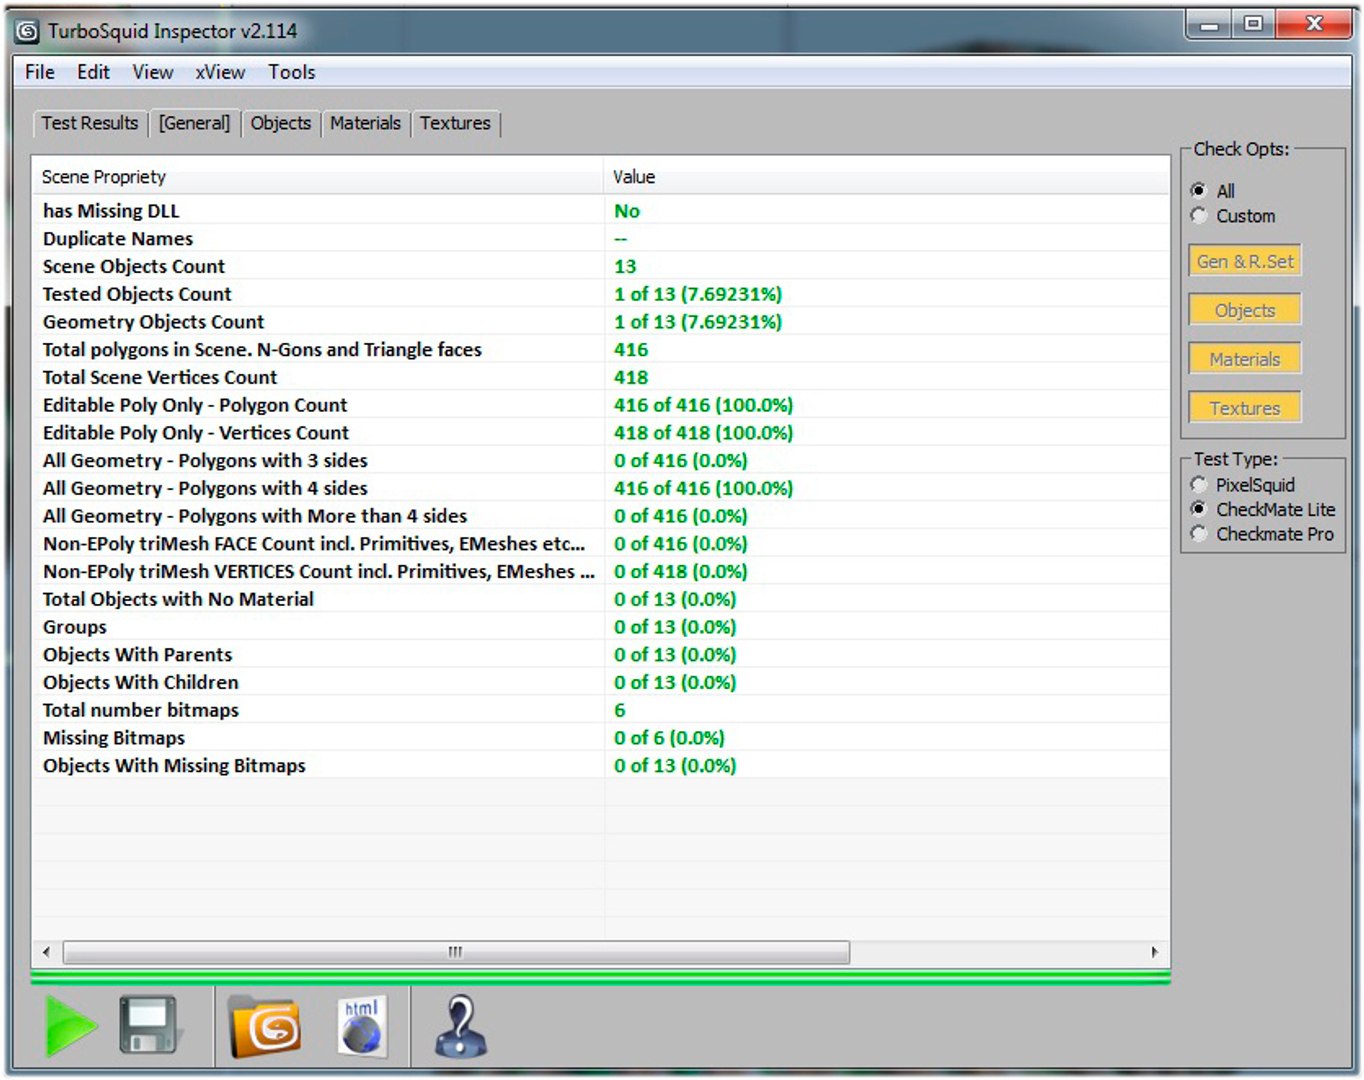
Task: Select the 'Objects With Parents' row
Action: [x=601, y=655]
